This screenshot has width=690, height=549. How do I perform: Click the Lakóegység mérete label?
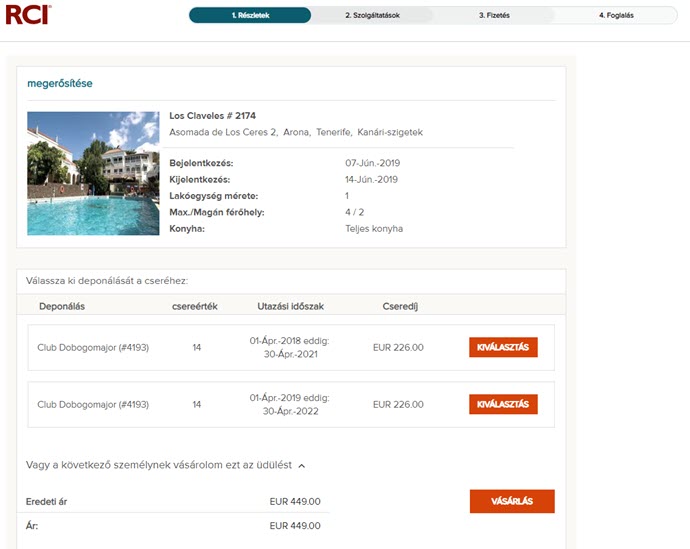(x=213, y=196)
